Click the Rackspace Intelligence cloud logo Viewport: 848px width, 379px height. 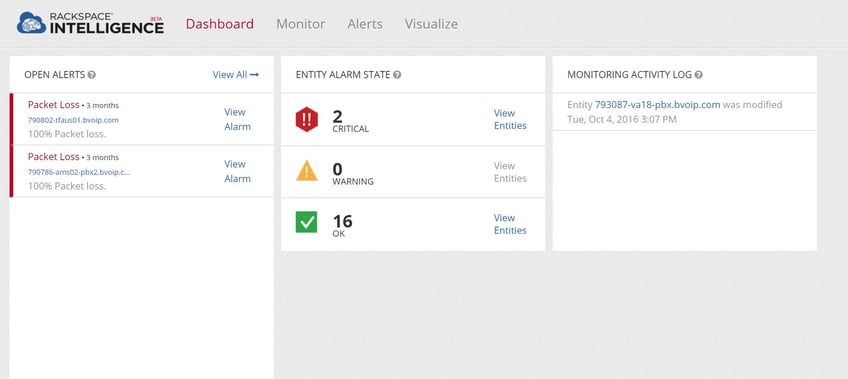(x=31, y=23)
